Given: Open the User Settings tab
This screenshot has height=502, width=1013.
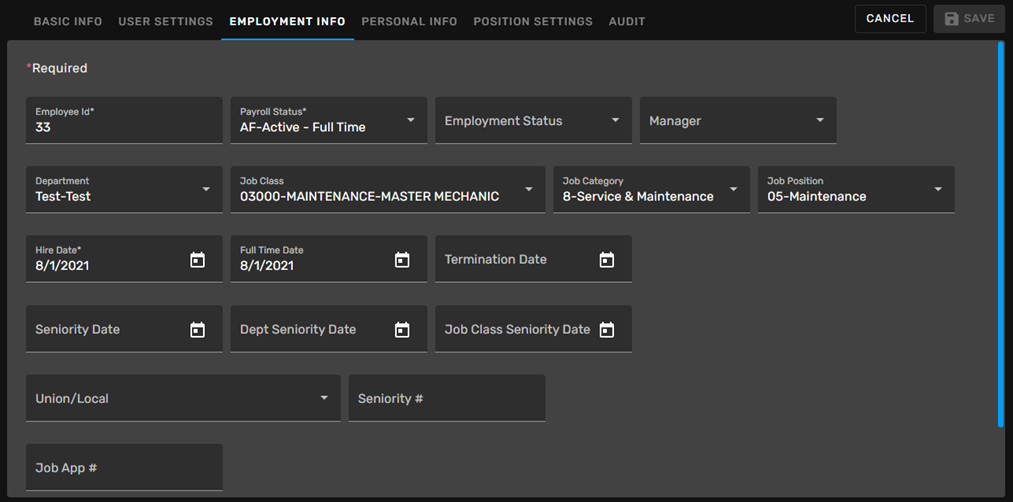Looking at the screenshot, I should (x=165, y=21).
